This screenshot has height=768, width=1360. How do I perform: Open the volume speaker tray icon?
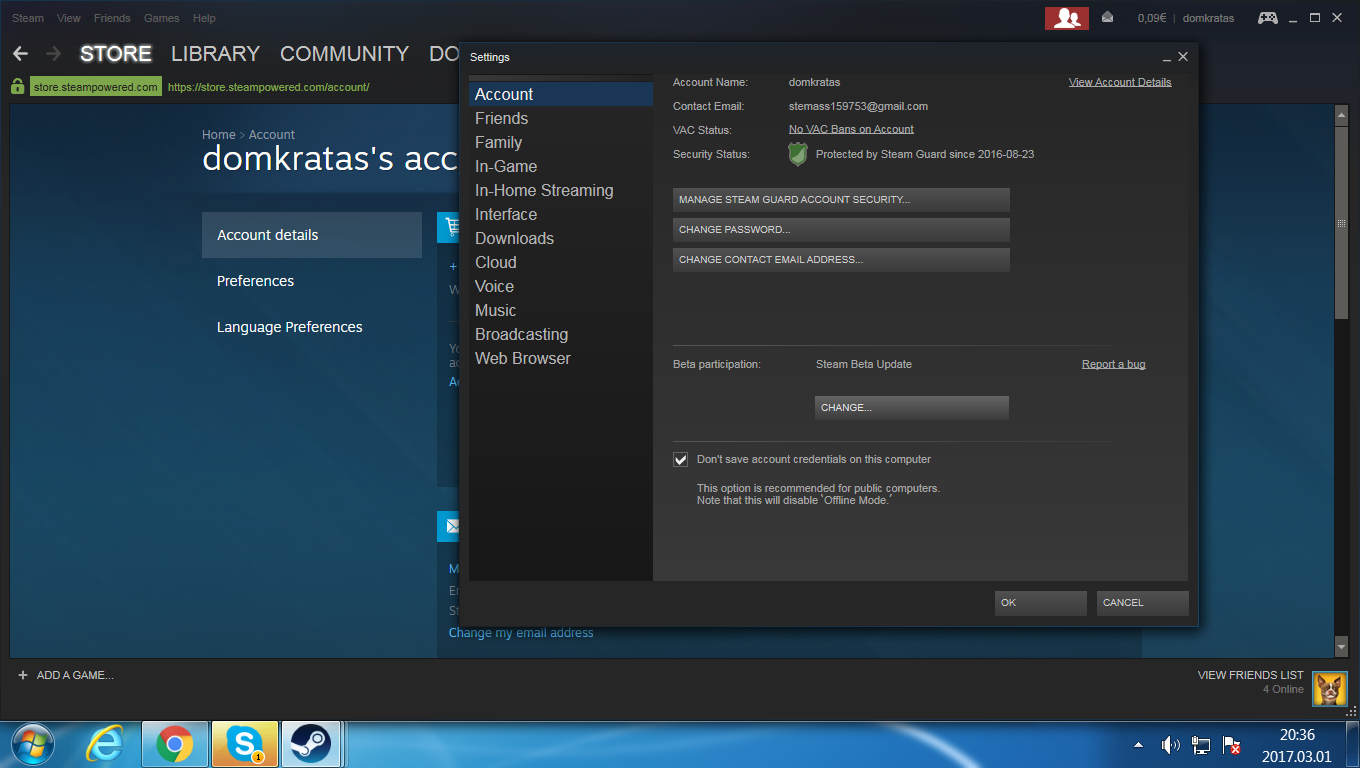pyautogui.click(x=1170, y=746)
